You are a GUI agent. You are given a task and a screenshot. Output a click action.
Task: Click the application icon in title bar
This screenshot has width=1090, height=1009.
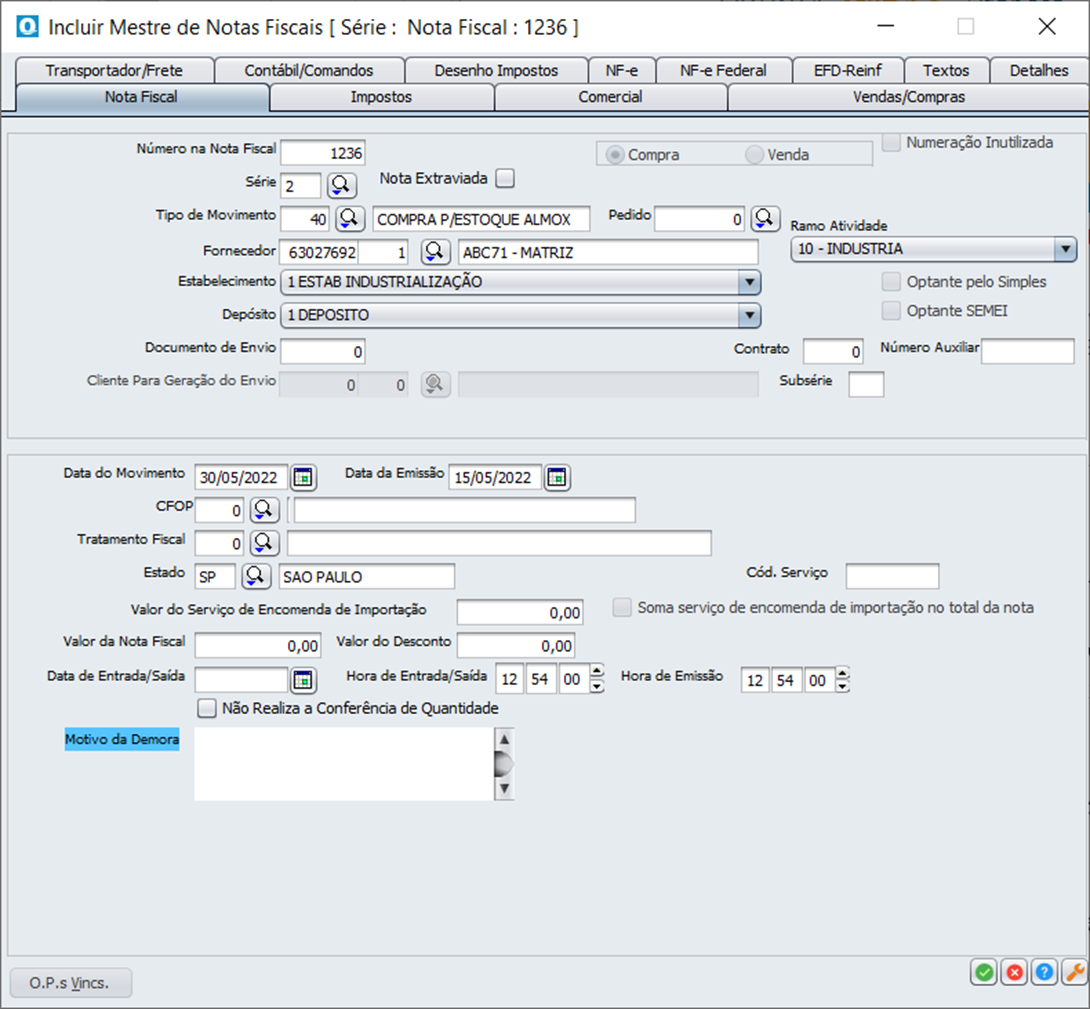point(28,27)
